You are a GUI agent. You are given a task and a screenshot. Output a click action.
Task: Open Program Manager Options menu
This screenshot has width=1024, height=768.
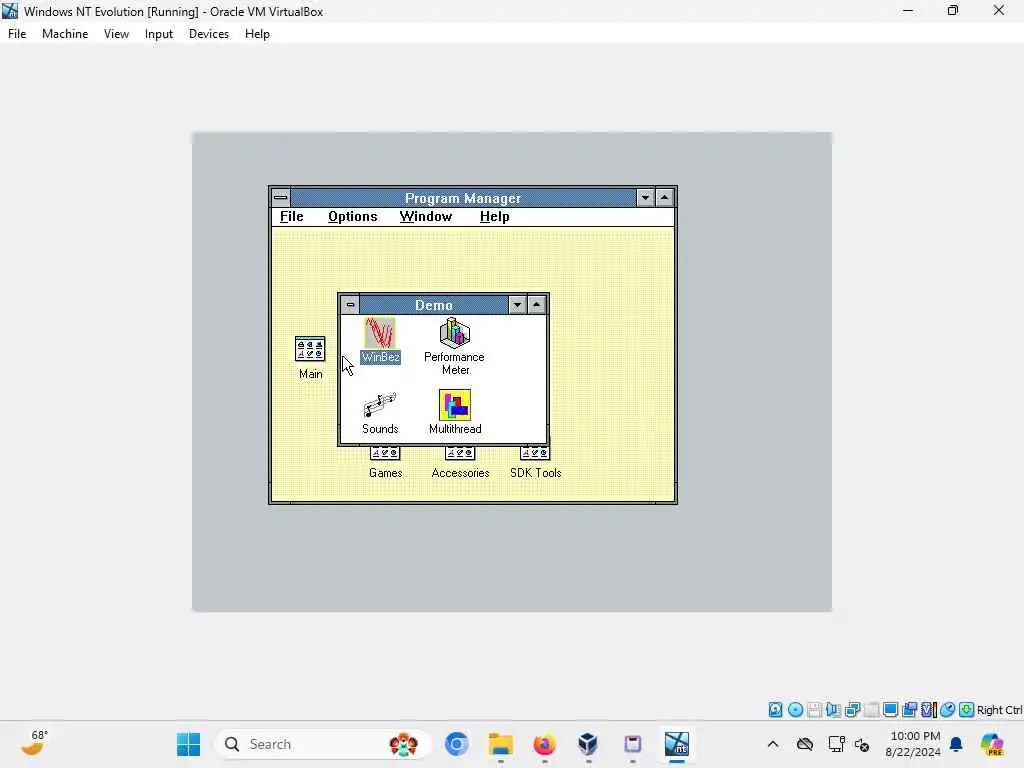tap(353, 217)
